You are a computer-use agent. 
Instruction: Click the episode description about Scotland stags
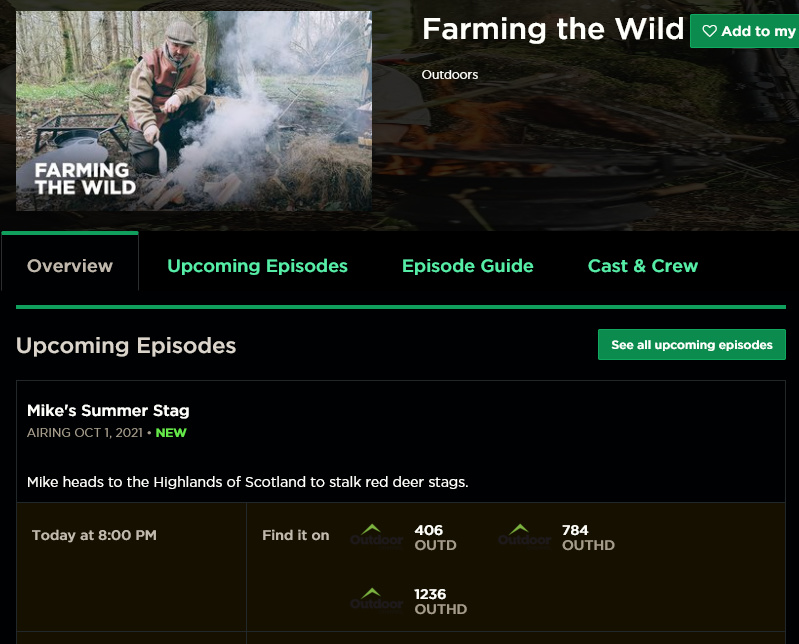248,482
